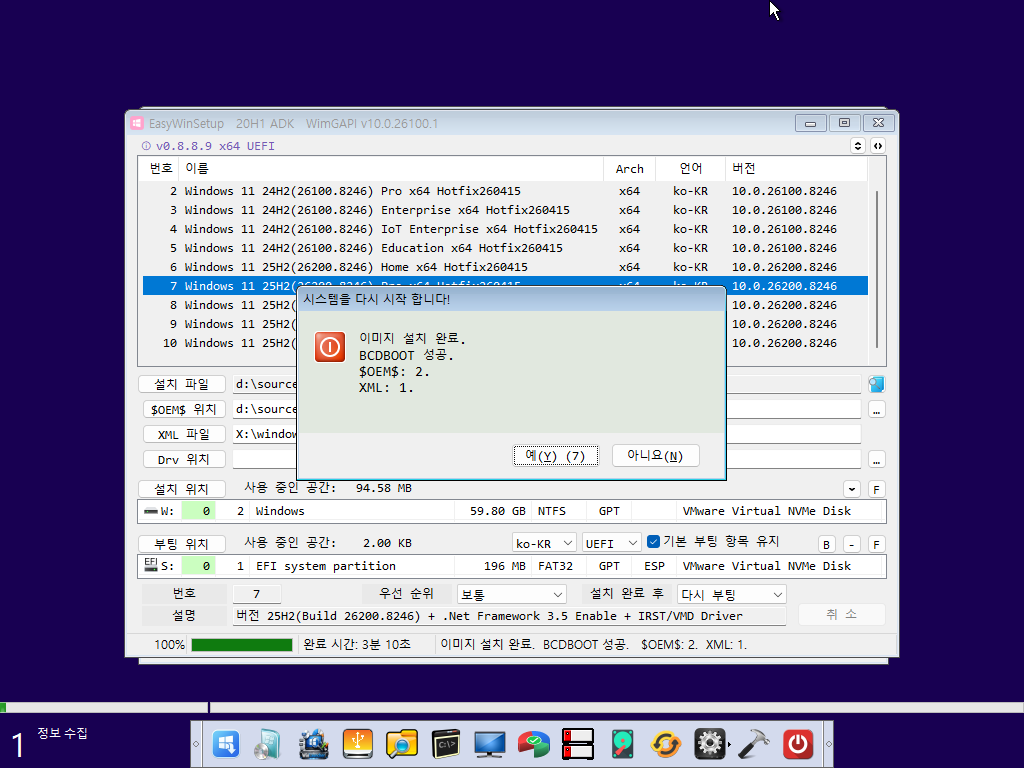The image size is (1024, 768).
Task: Click the Drv 위치 button
Action: click(184, 460)
